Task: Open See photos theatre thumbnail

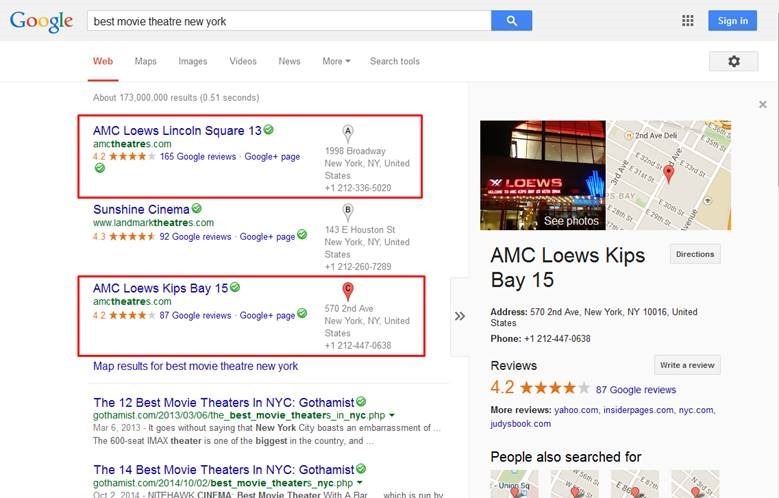Action: click(543, 176)
